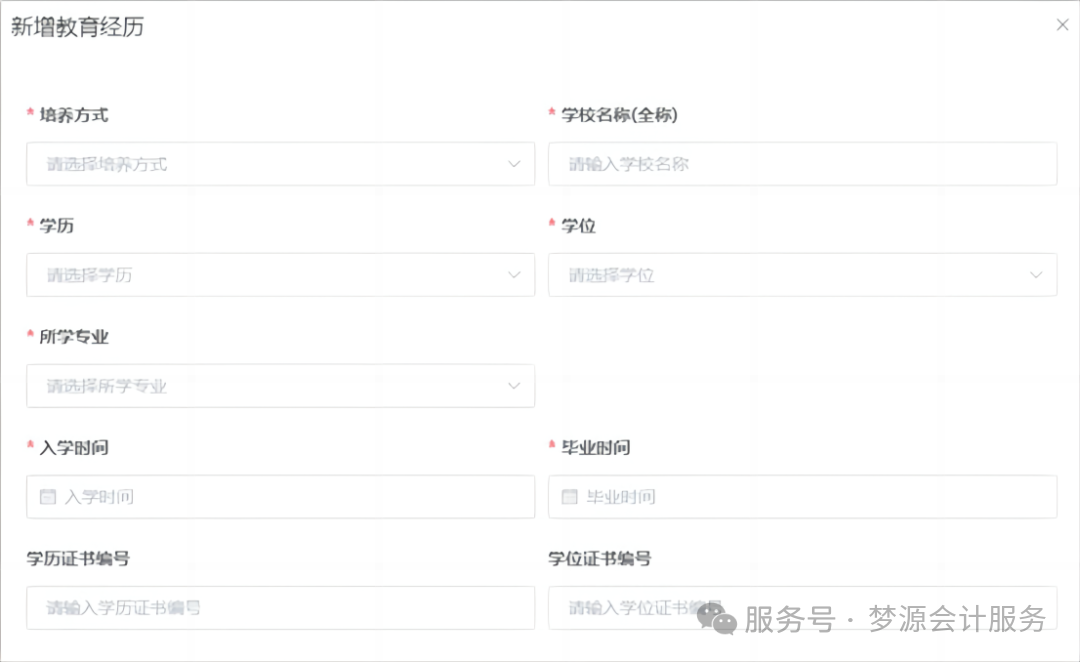Viewport: 1080px width, 662px height.
Task: Click chevron arrow of 学位 select
Action: 1036,275
